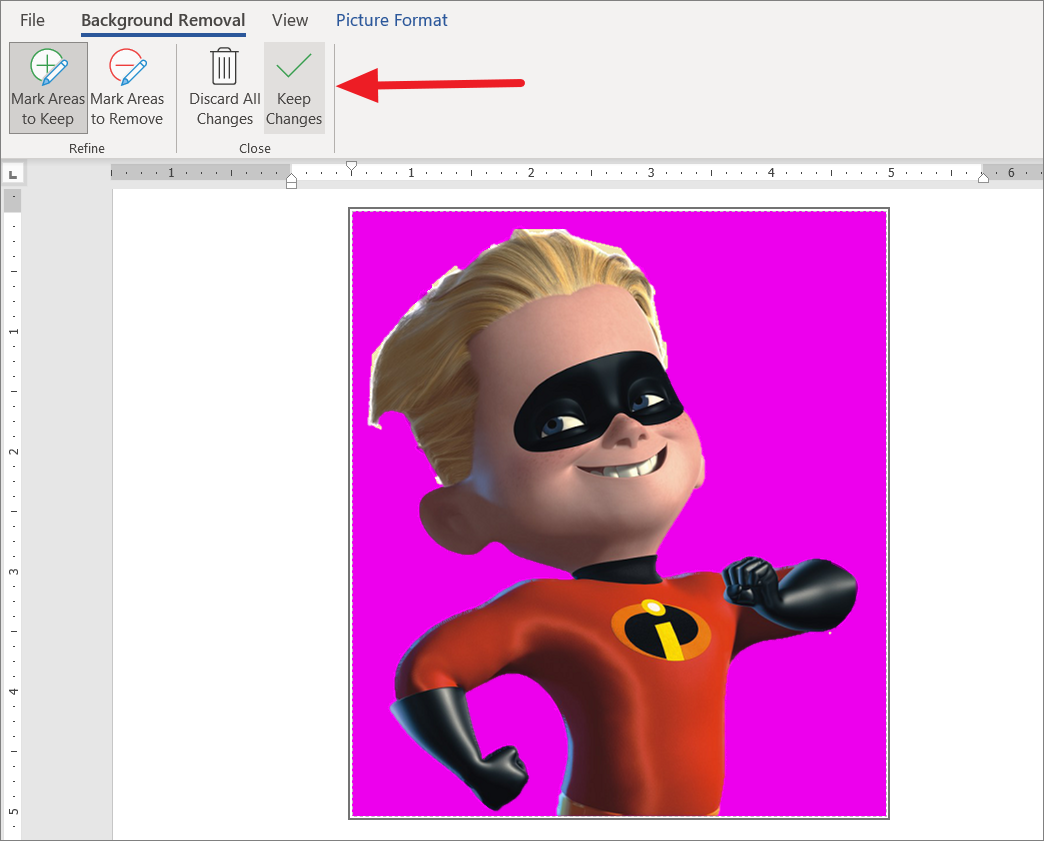1044x841 pixels.
Task: Click the Keep Changes checkmark button
Action: (x=294, y=88)
